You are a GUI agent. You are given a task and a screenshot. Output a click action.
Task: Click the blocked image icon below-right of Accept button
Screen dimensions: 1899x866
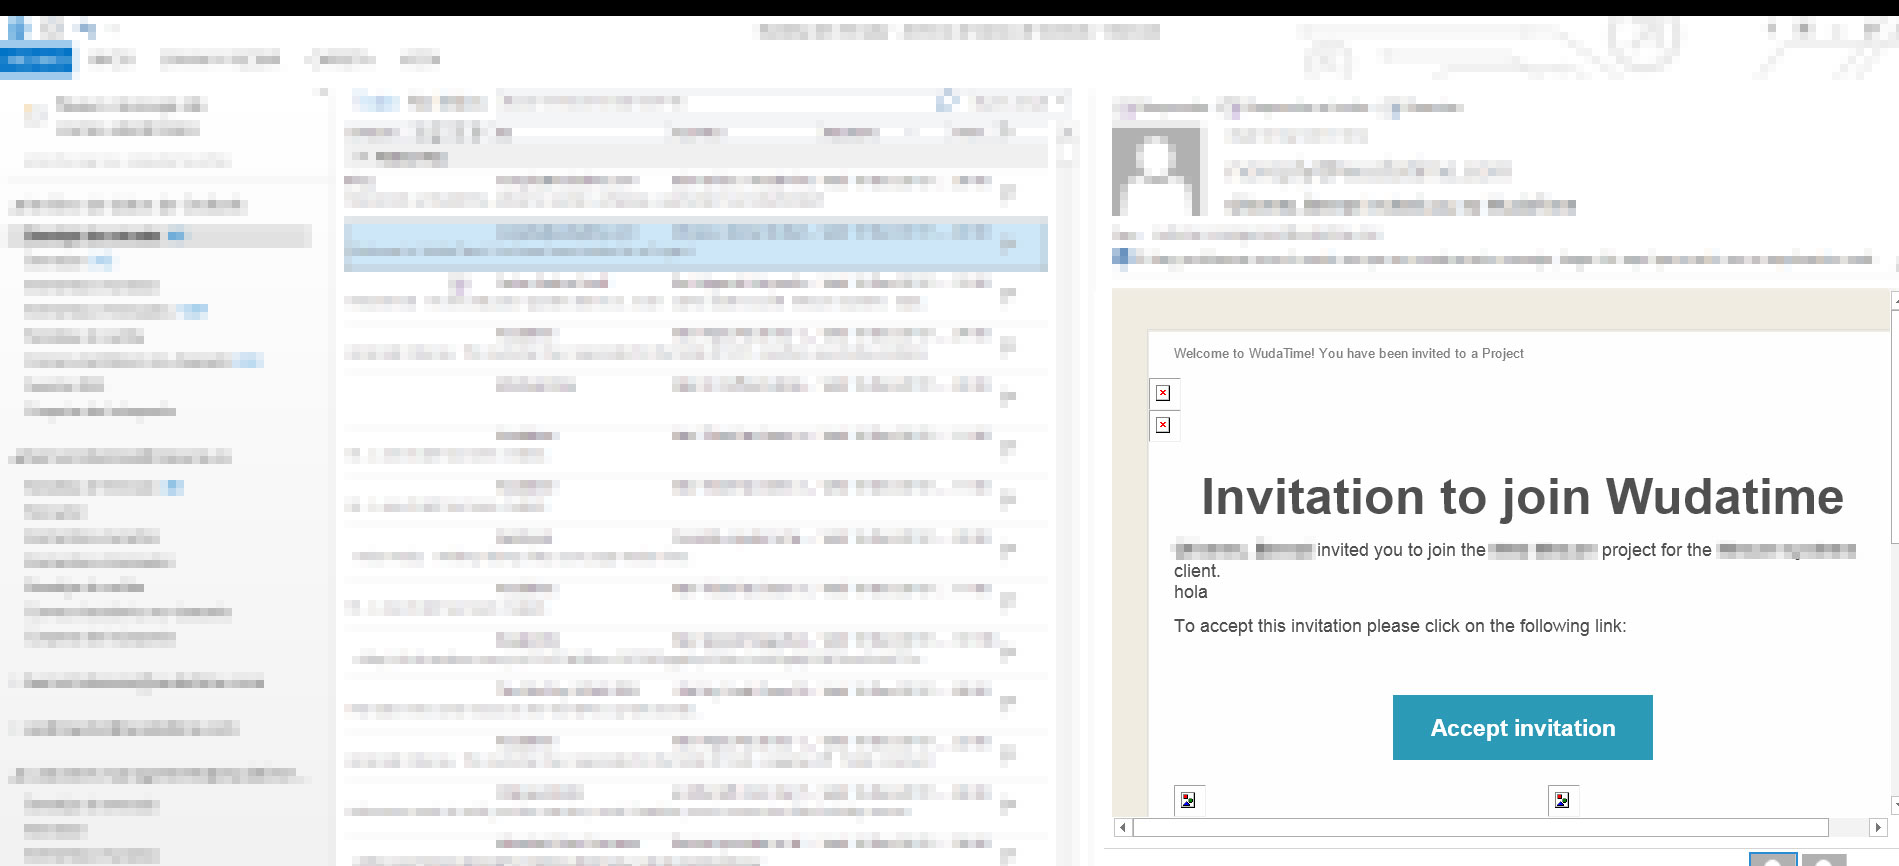[1562, 800]
